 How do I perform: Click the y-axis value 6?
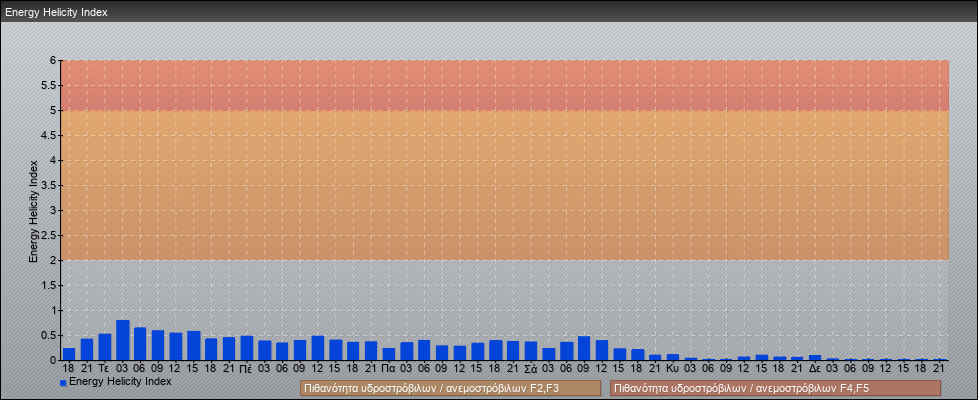54,61
